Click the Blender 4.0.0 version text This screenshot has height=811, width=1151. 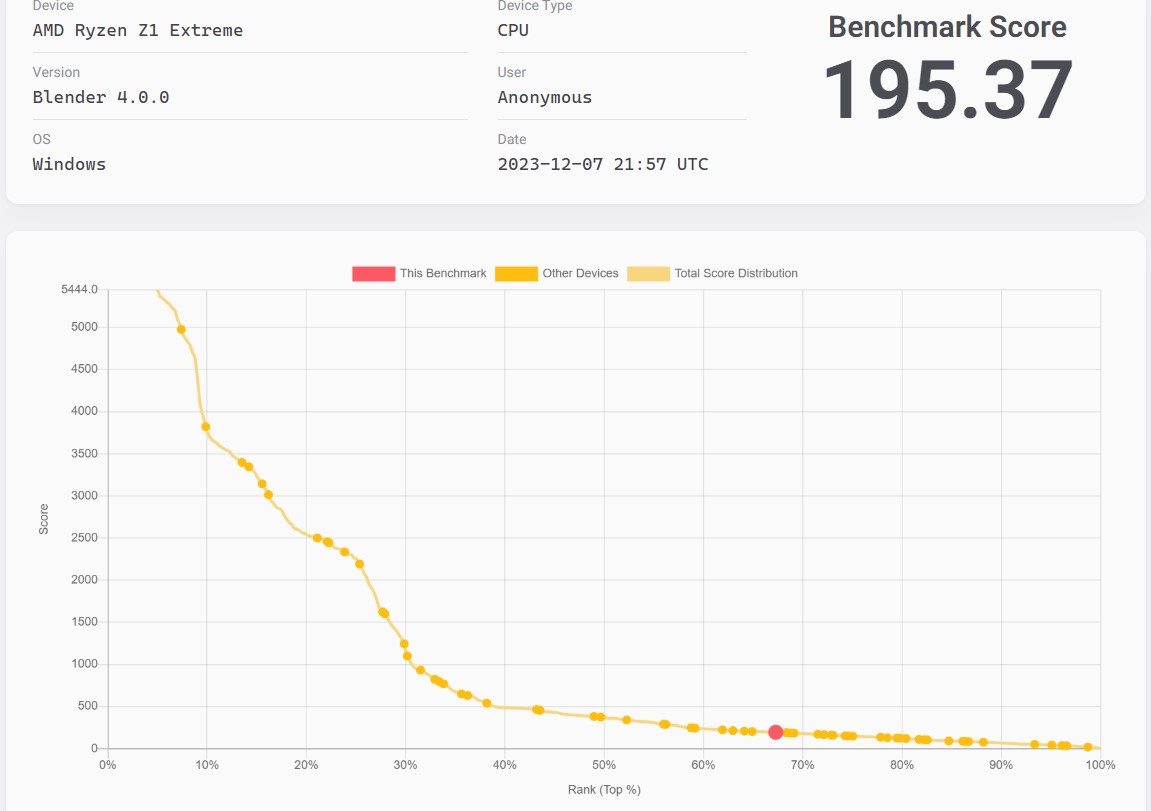coord(101,97)
